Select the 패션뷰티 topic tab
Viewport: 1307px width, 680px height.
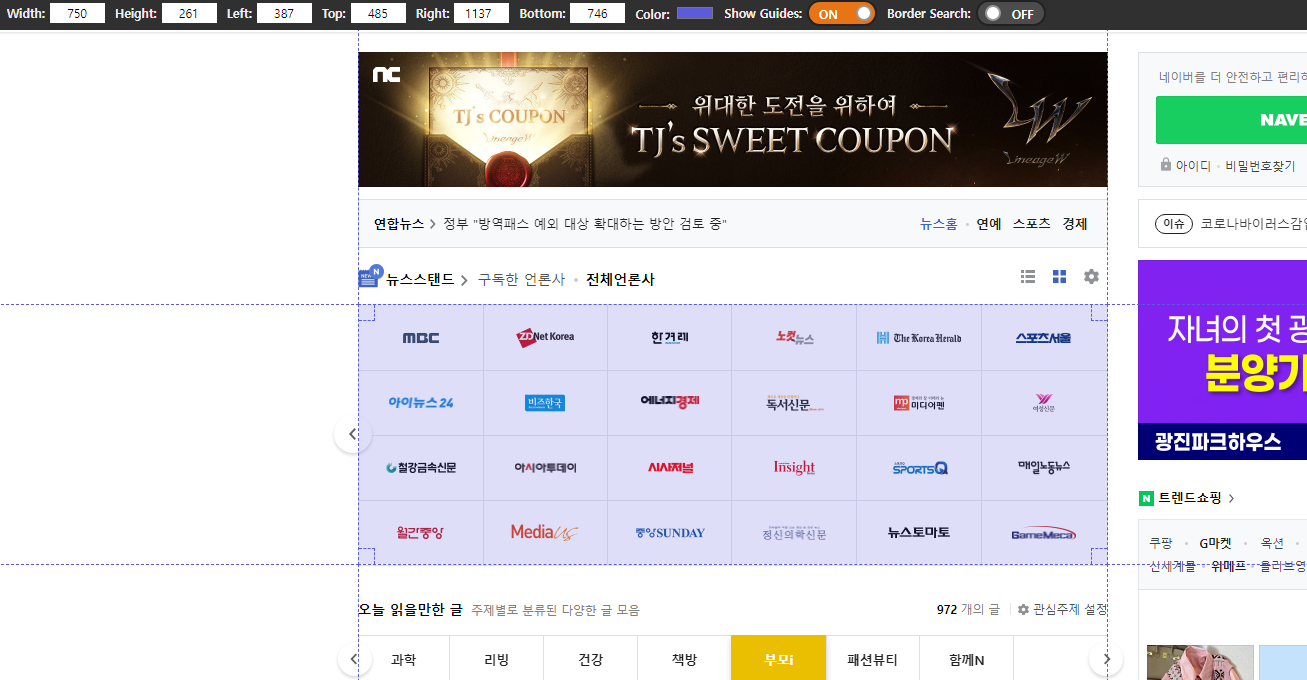point(873,659)
